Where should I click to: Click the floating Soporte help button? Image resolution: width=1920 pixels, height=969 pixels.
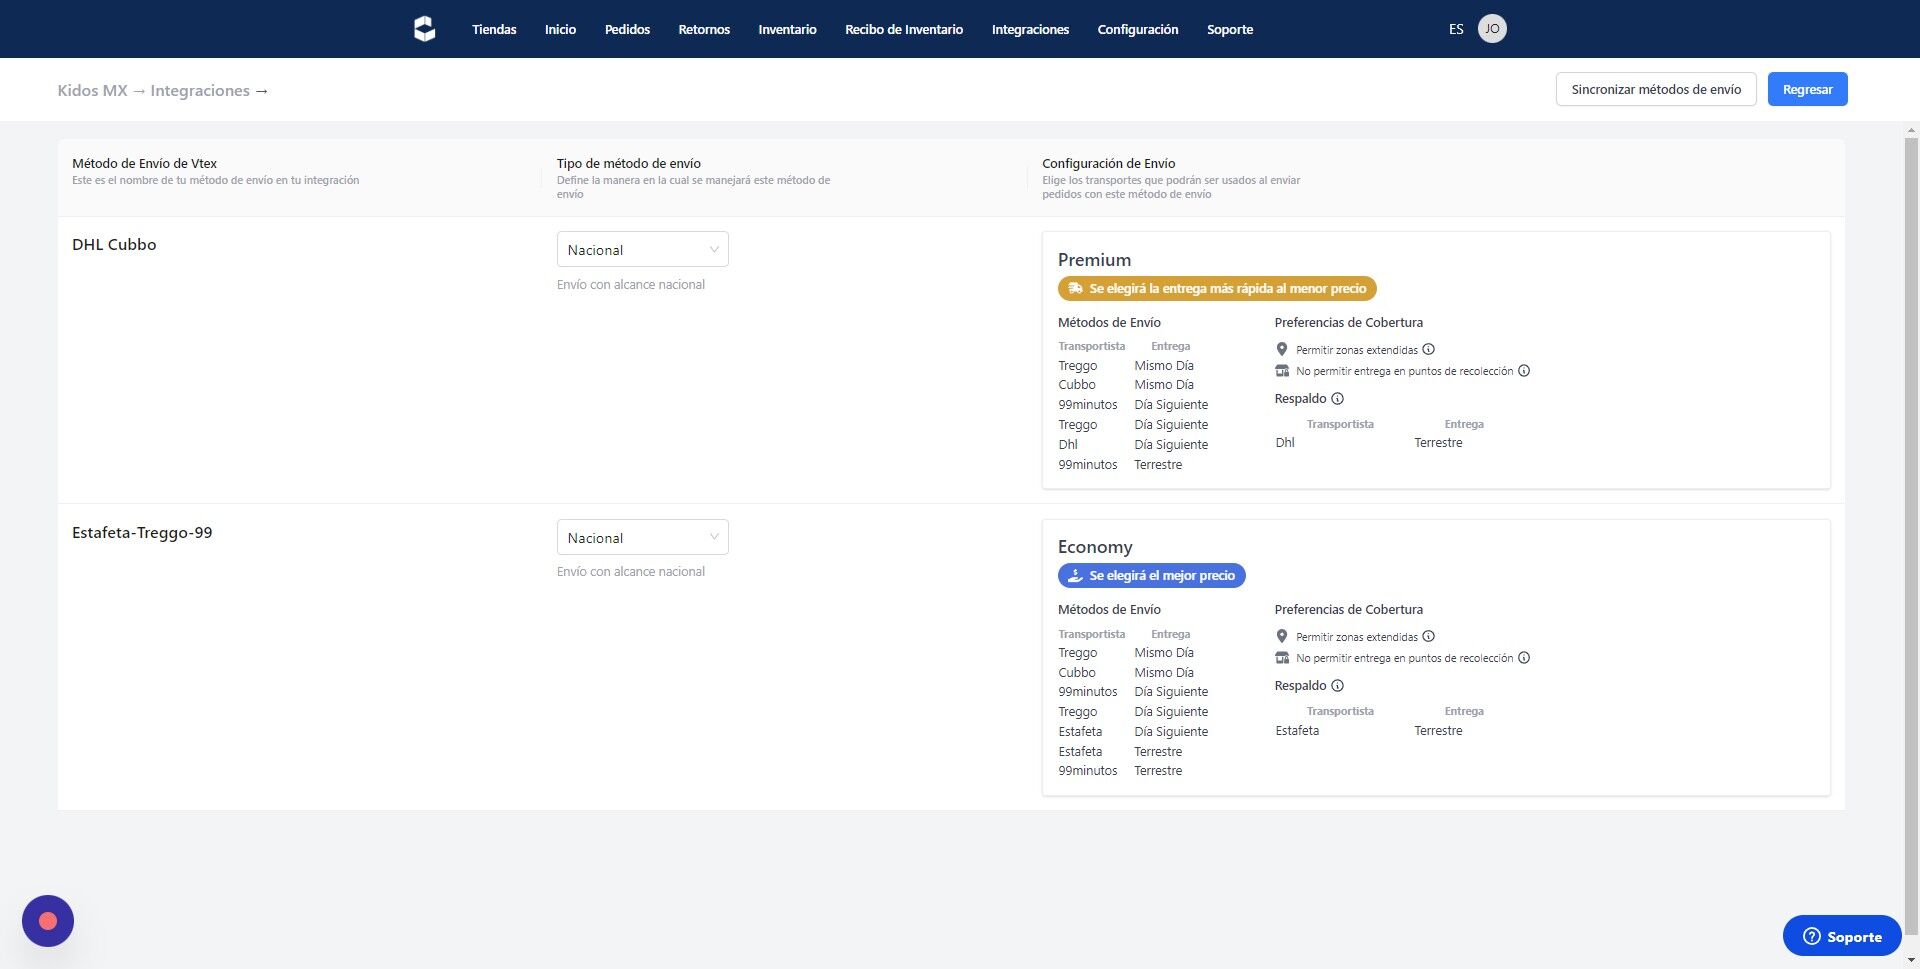[x=1842, y=936]
